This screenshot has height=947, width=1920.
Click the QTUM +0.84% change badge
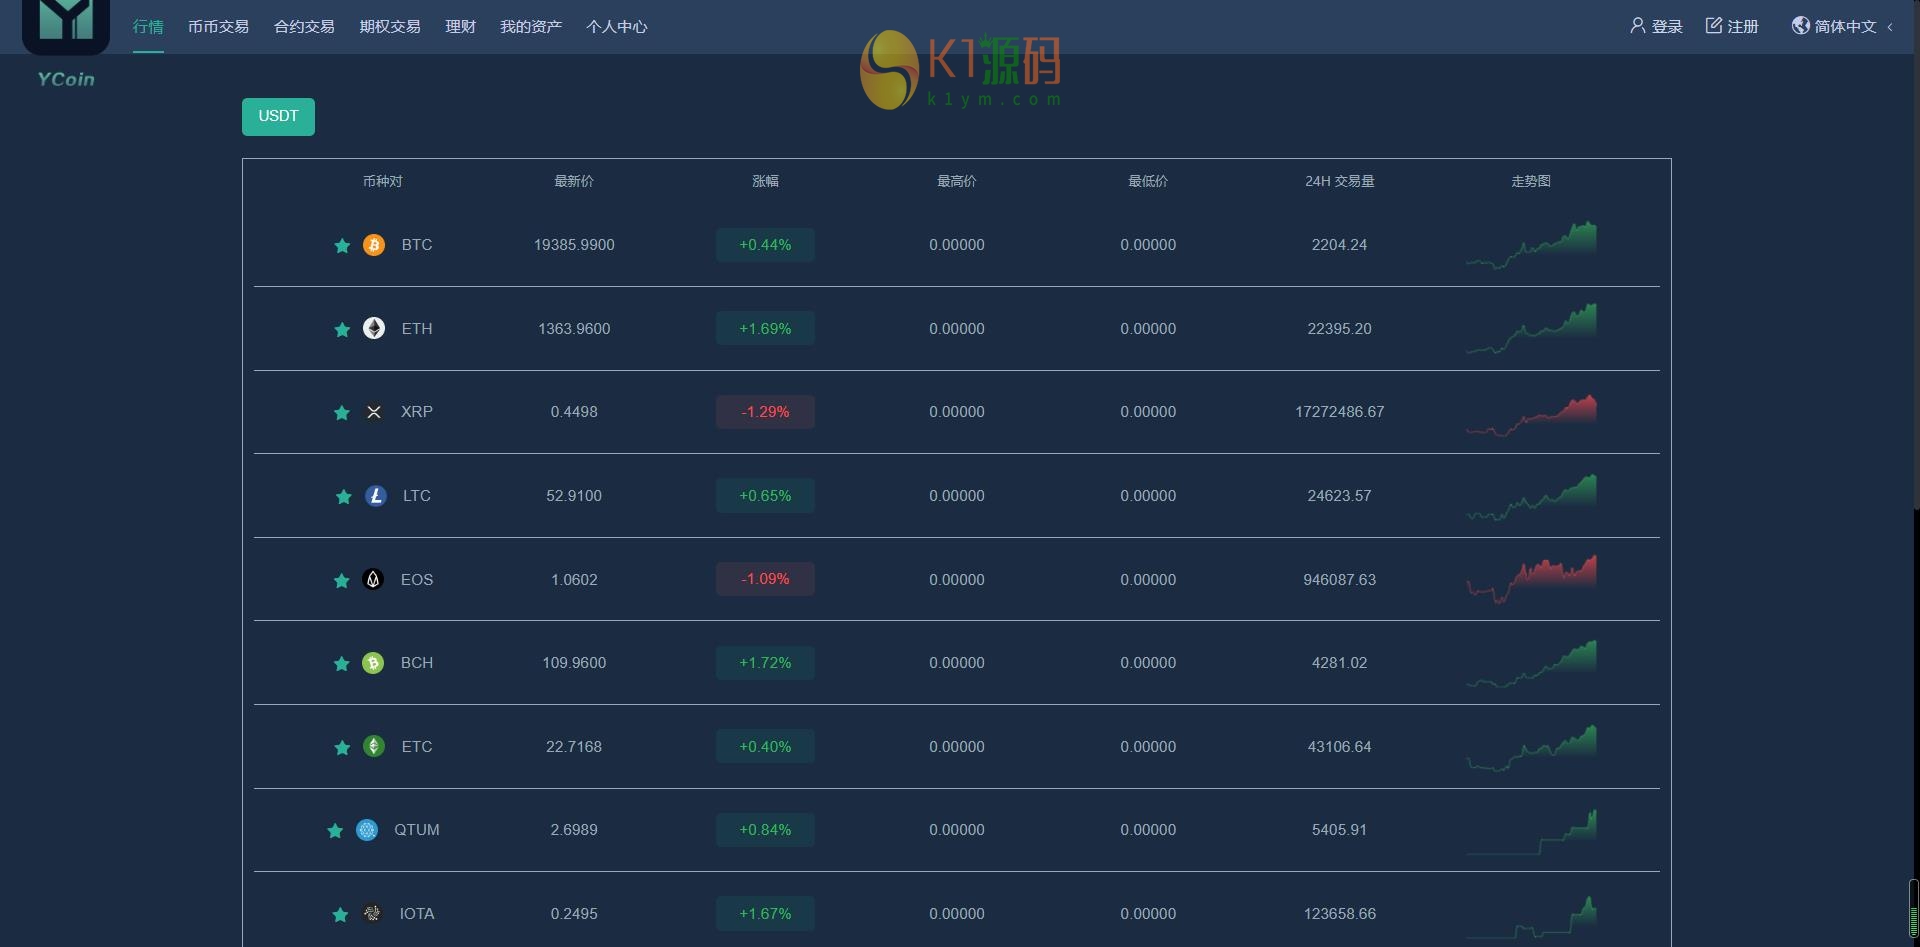pos(765,830)
